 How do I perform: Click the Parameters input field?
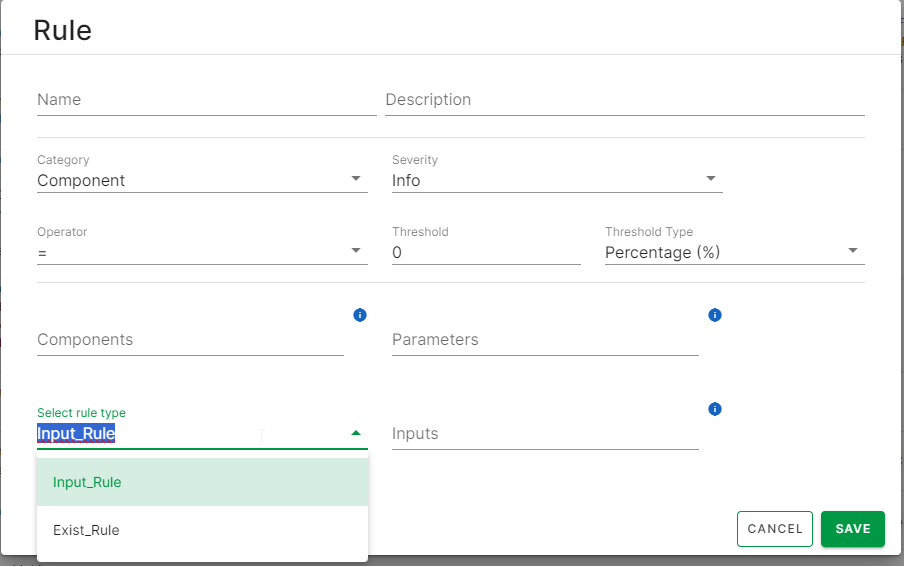tap(545, 340)
